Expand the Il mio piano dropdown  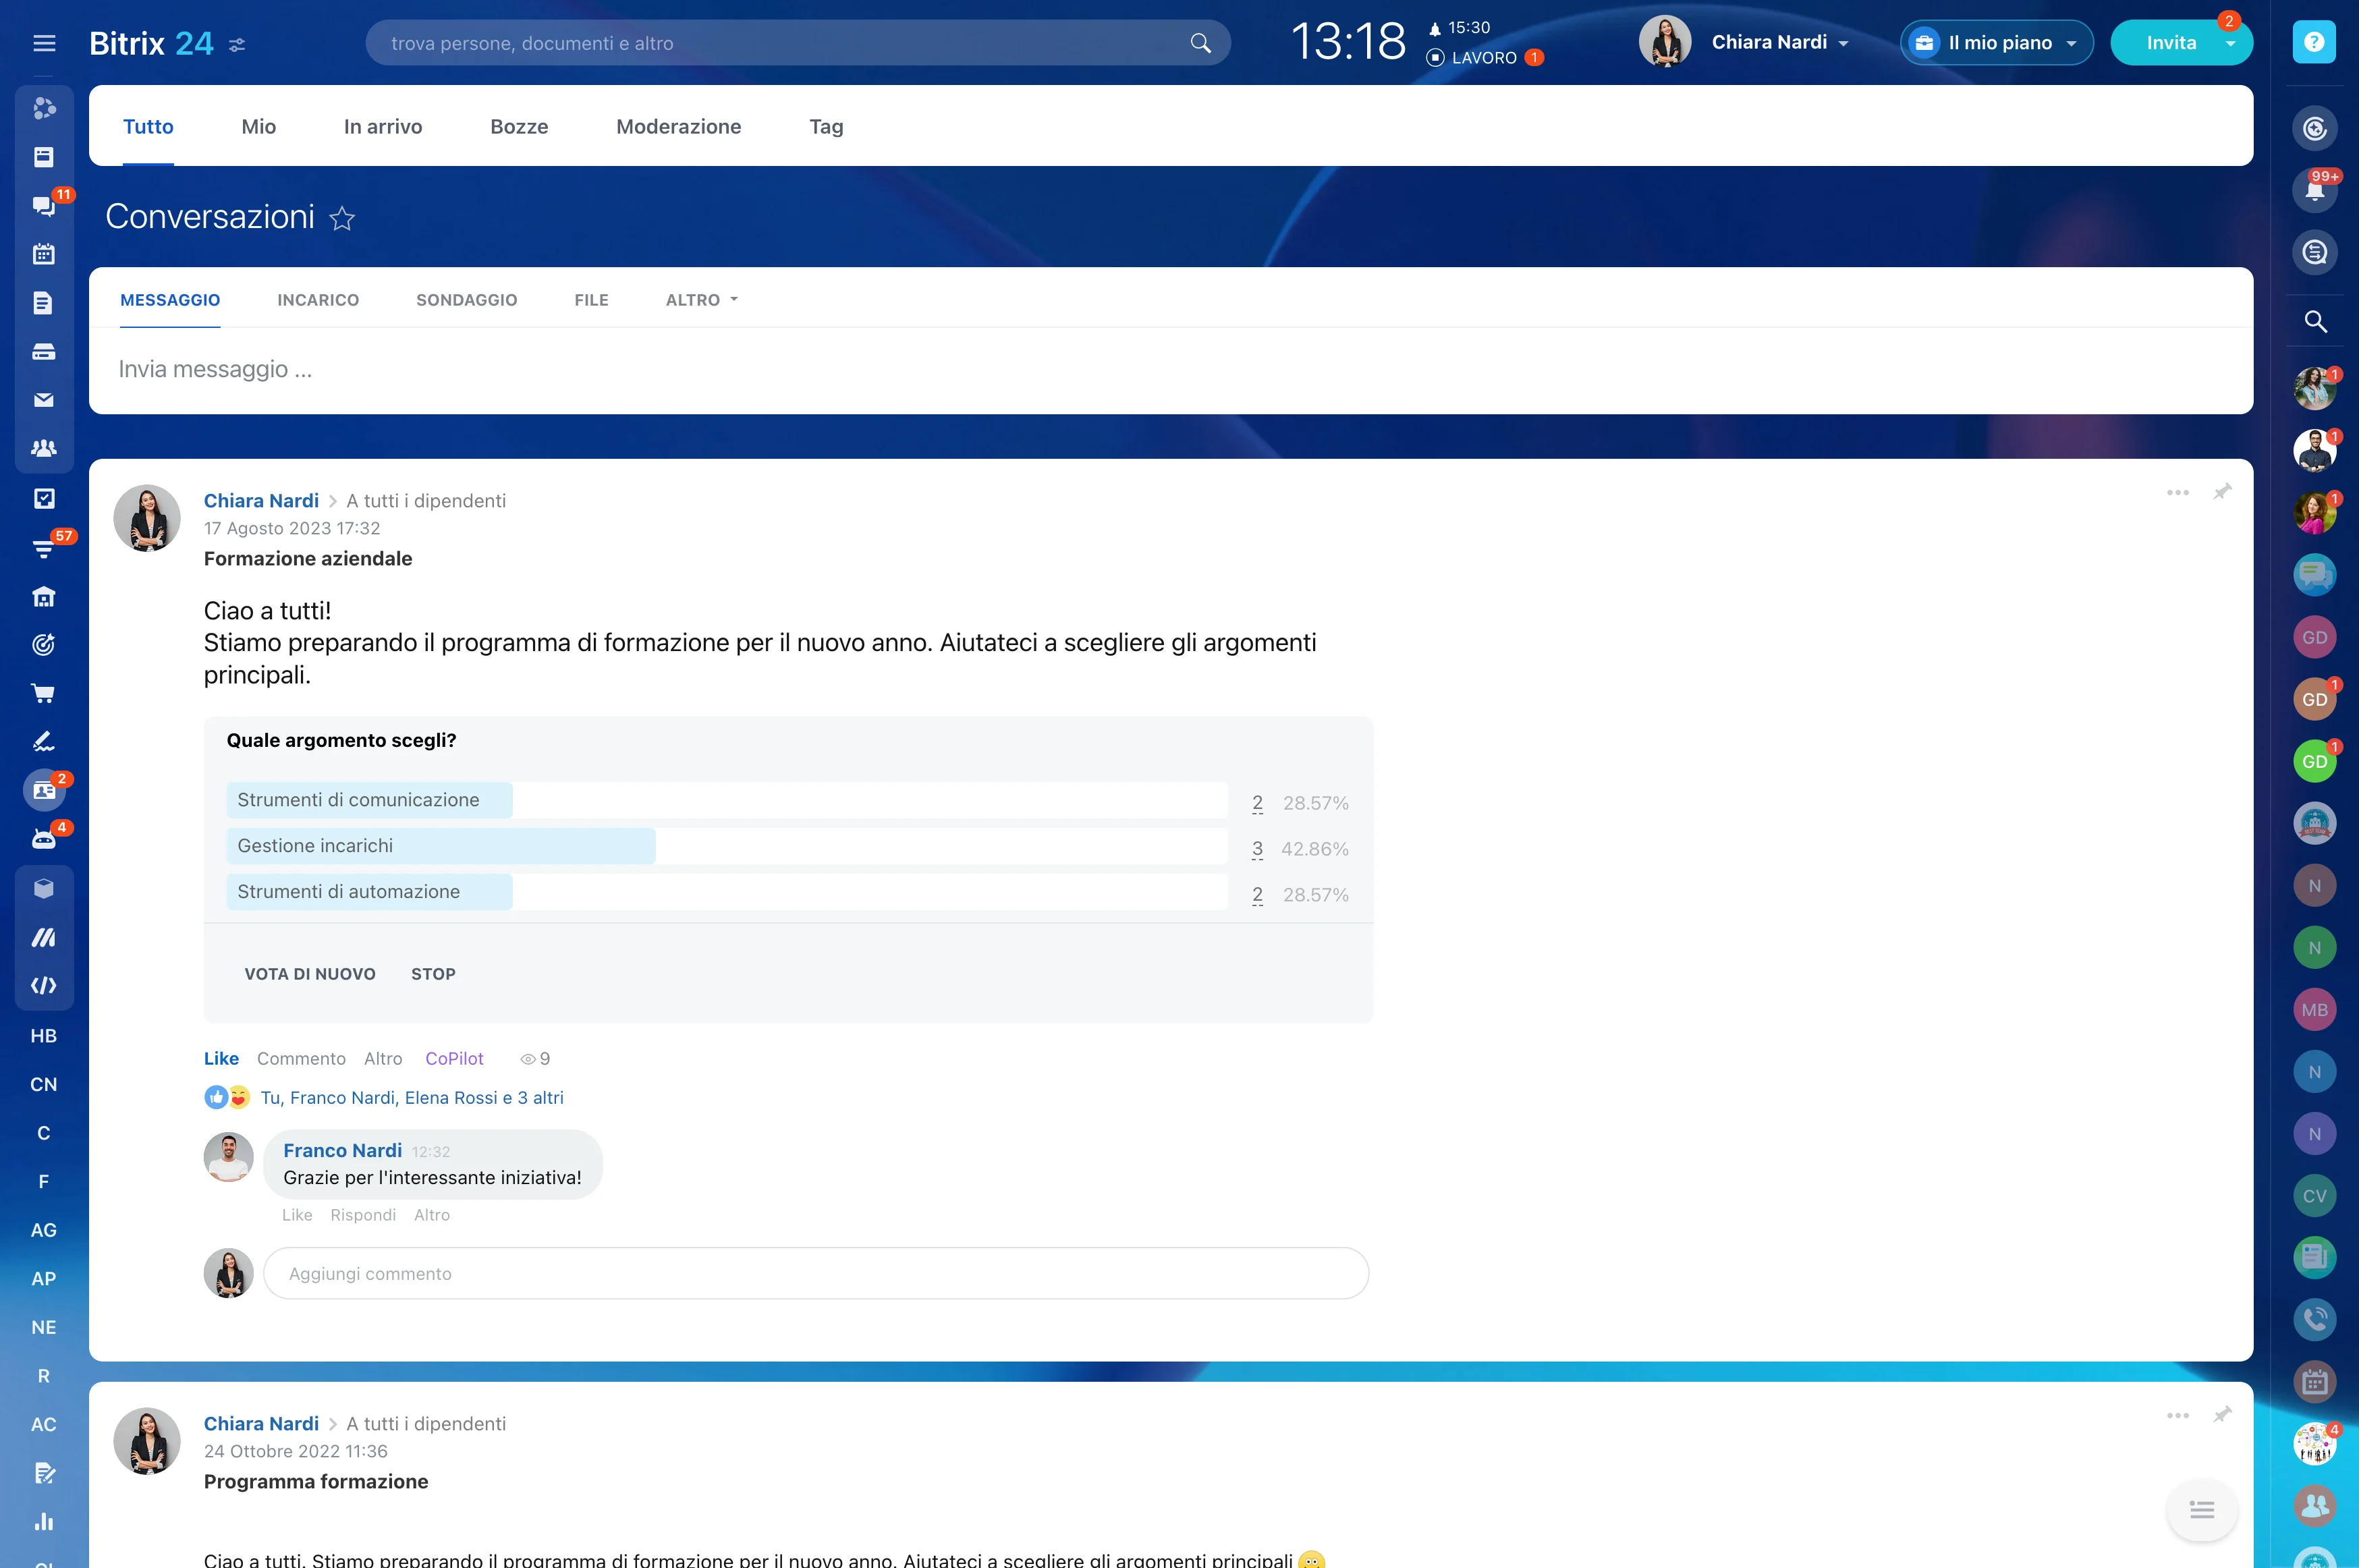[1996, 43]
